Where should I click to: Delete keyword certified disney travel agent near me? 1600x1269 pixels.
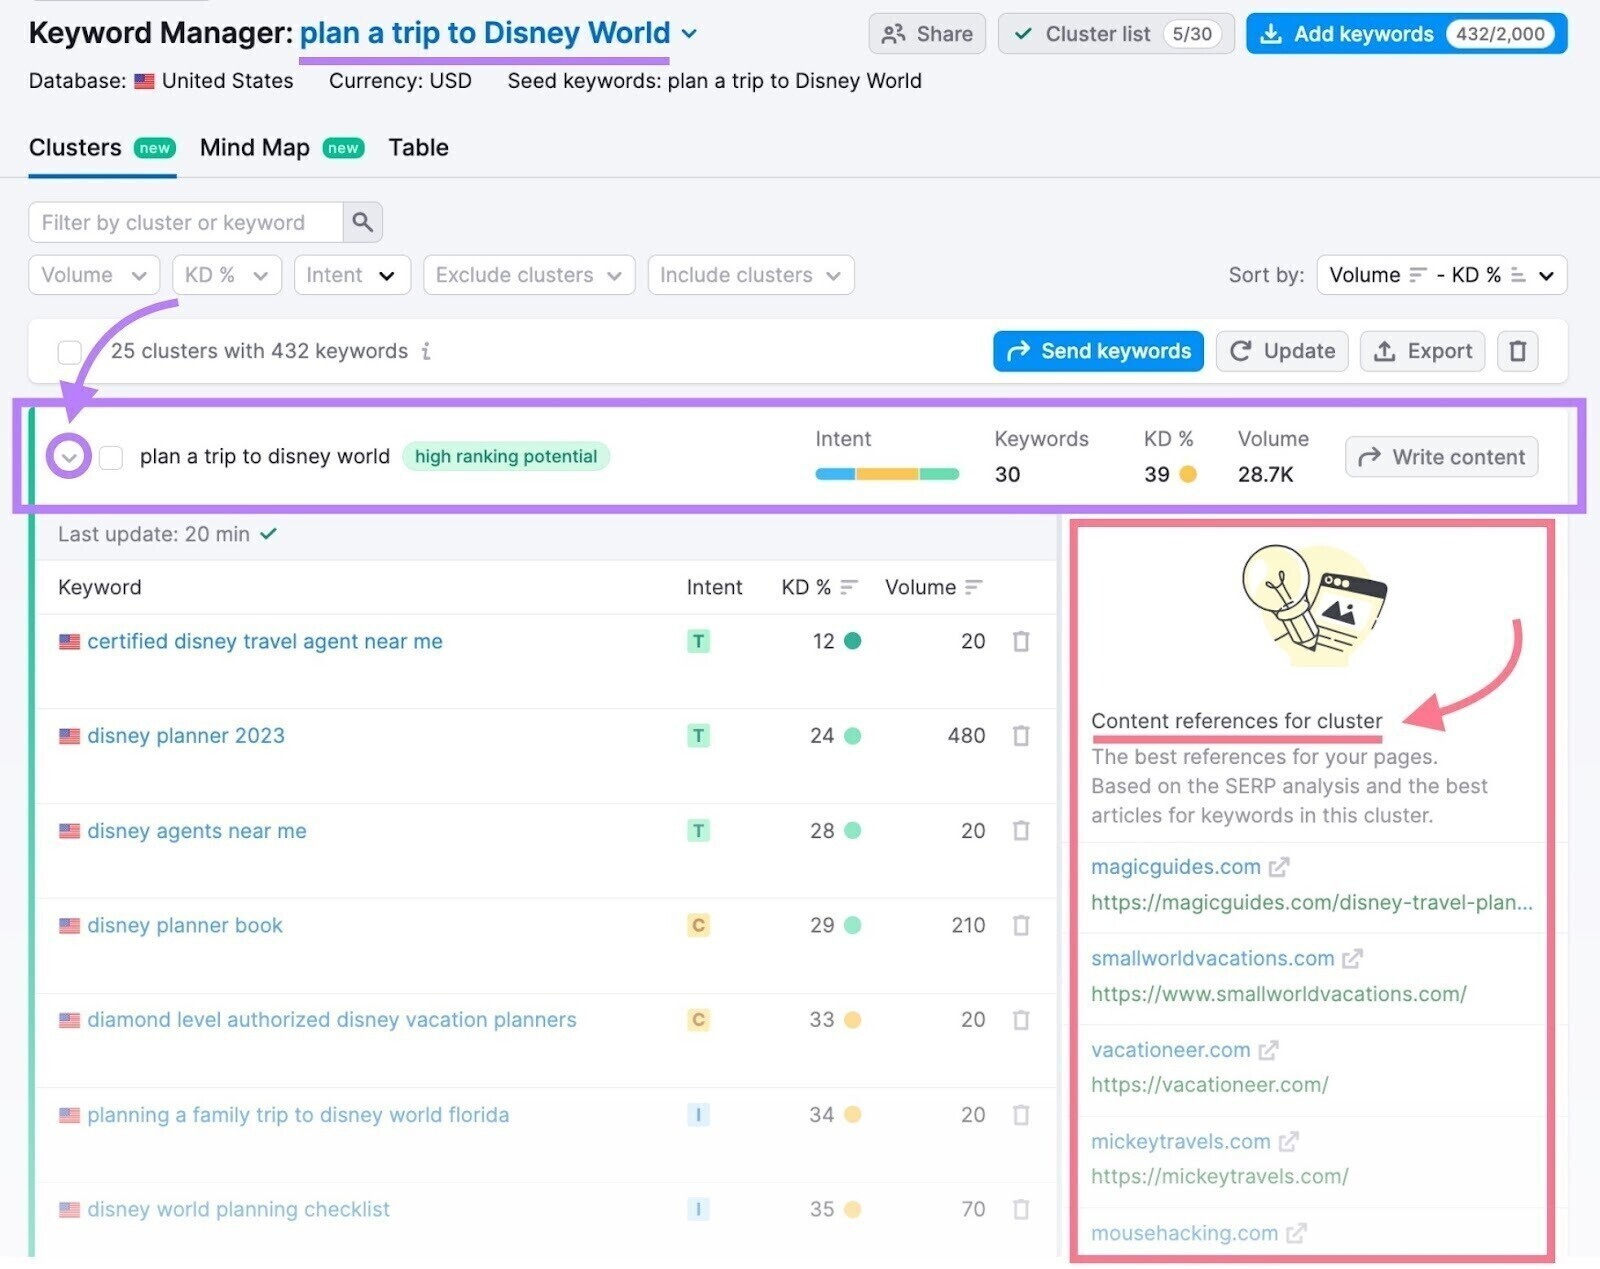coord(1021,641)
